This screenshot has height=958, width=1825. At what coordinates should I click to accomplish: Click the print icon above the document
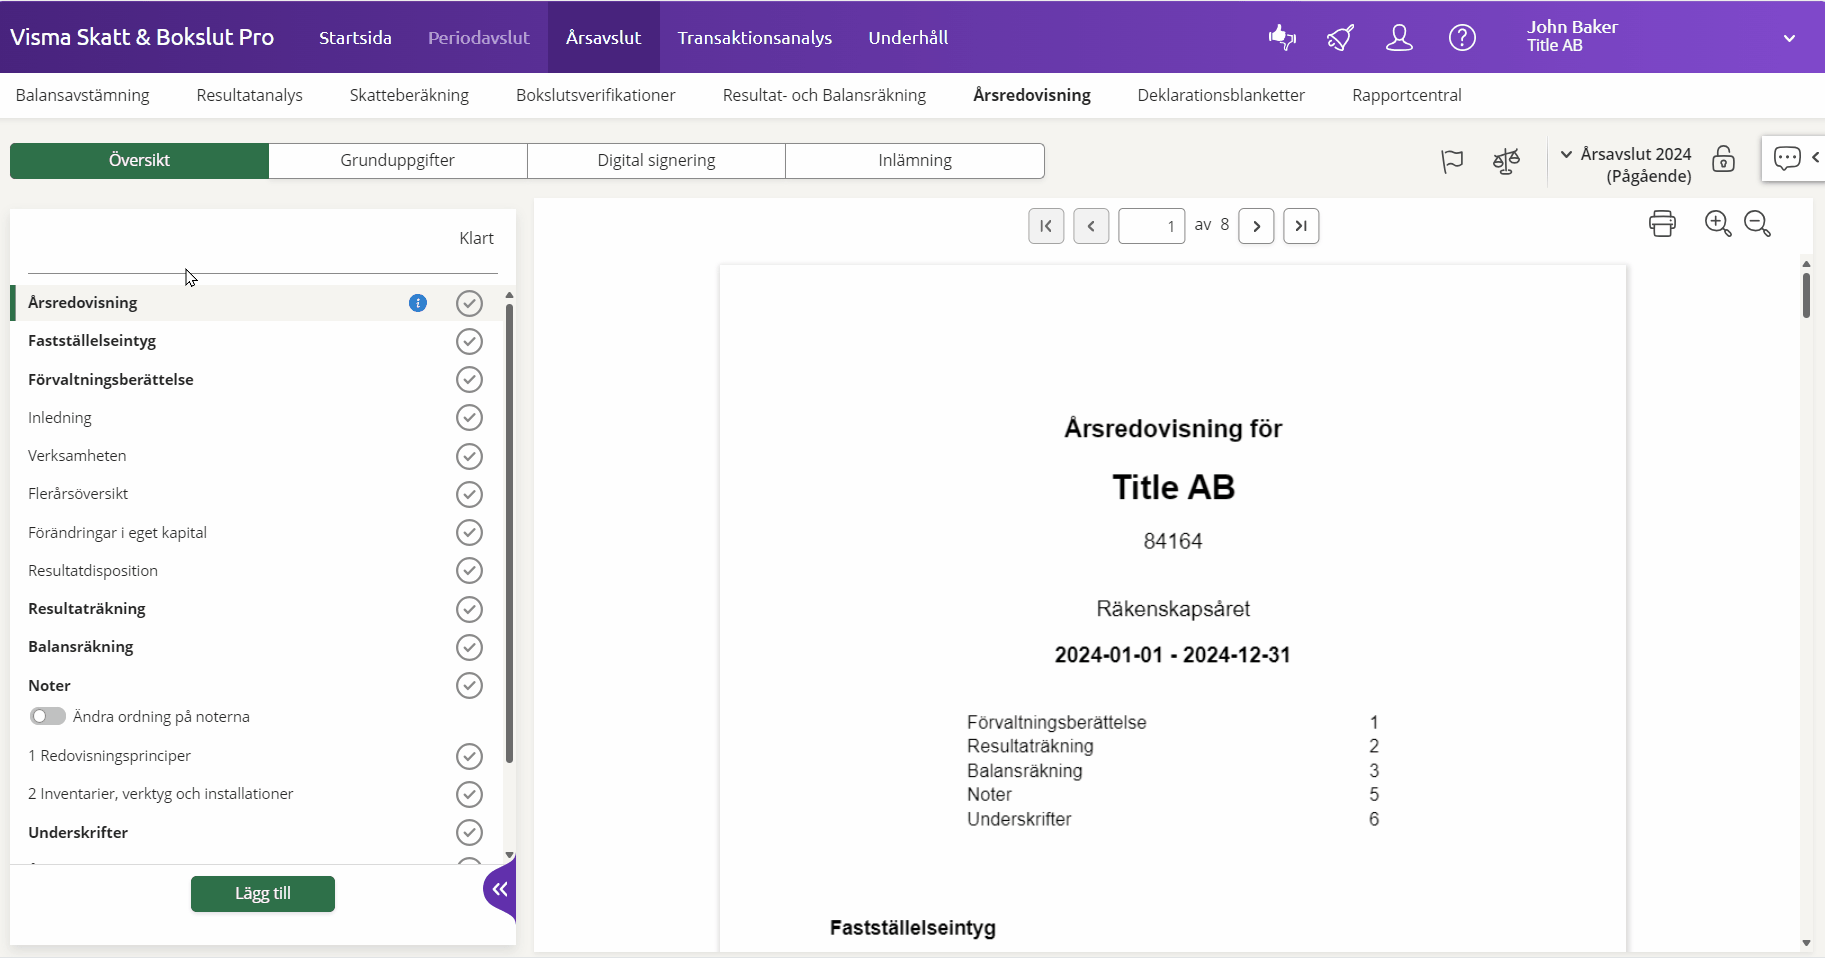click(1662, 223)
